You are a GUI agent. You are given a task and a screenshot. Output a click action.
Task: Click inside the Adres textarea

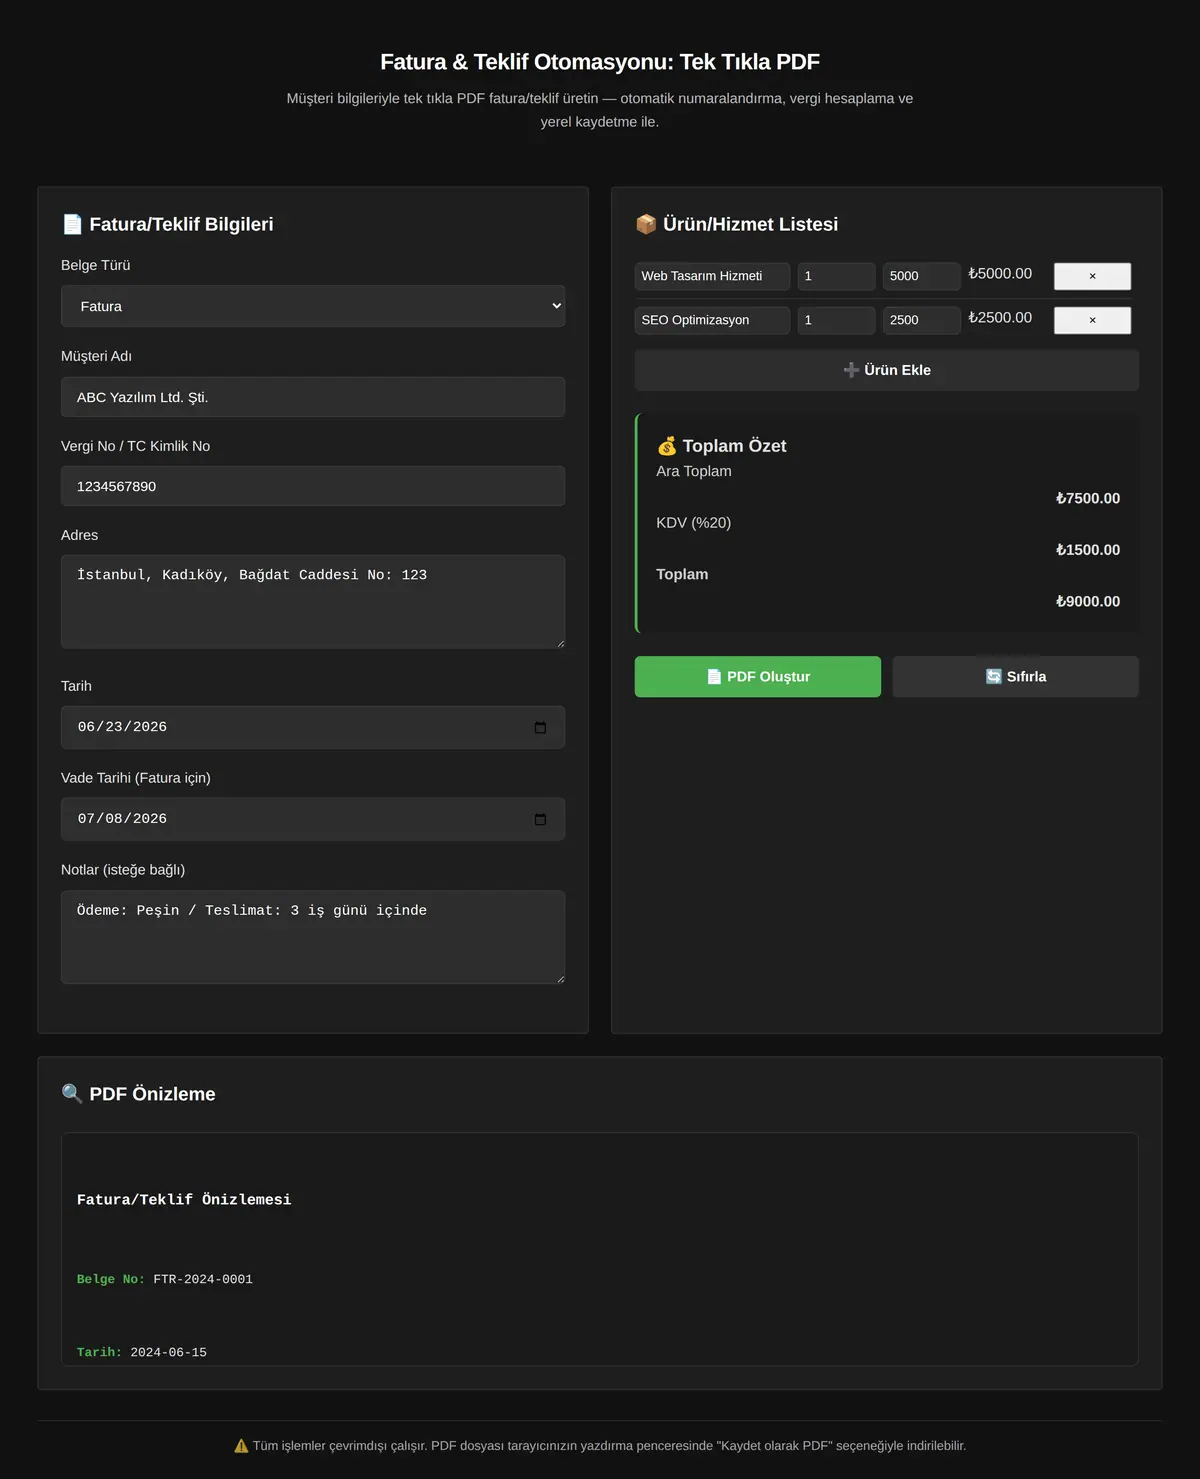pyautogui.click(x=313, y=602)
